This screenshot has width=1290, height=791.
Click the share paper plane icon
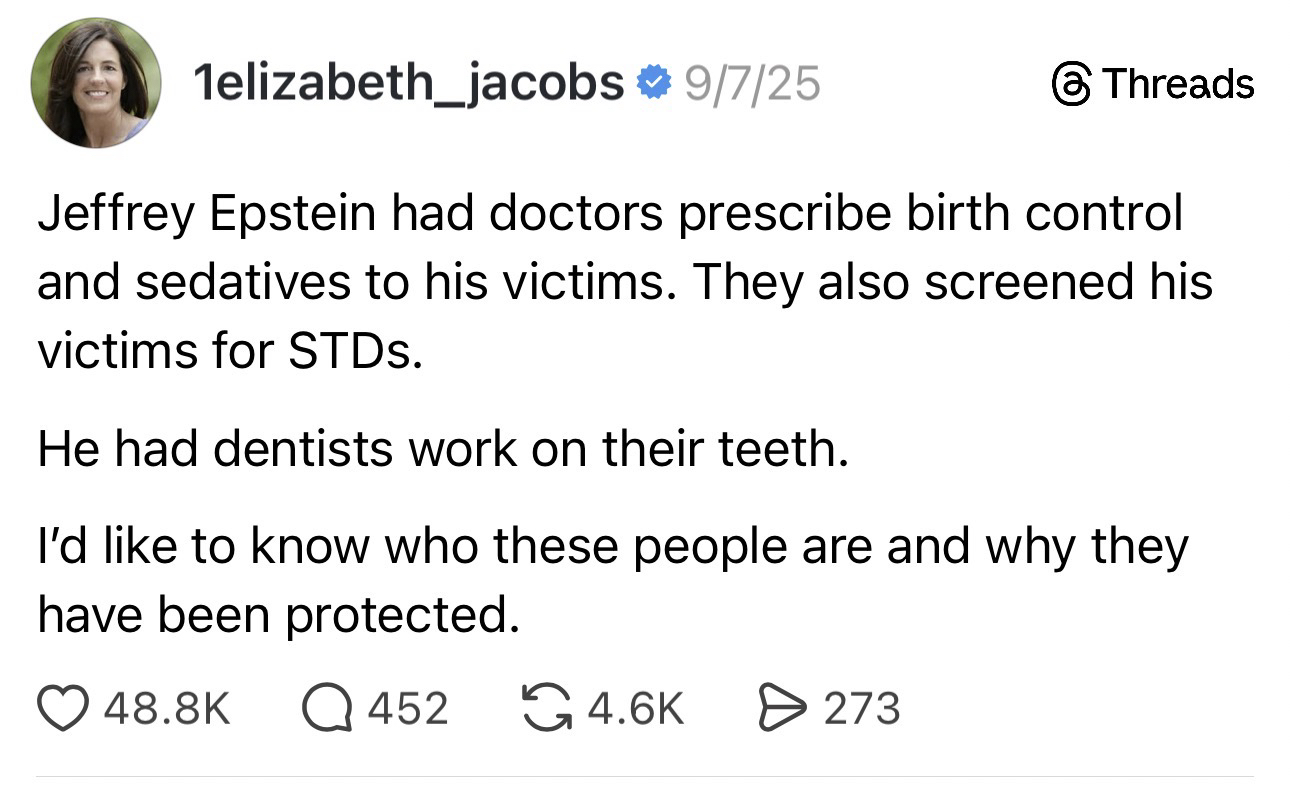[x=783, y=709]
